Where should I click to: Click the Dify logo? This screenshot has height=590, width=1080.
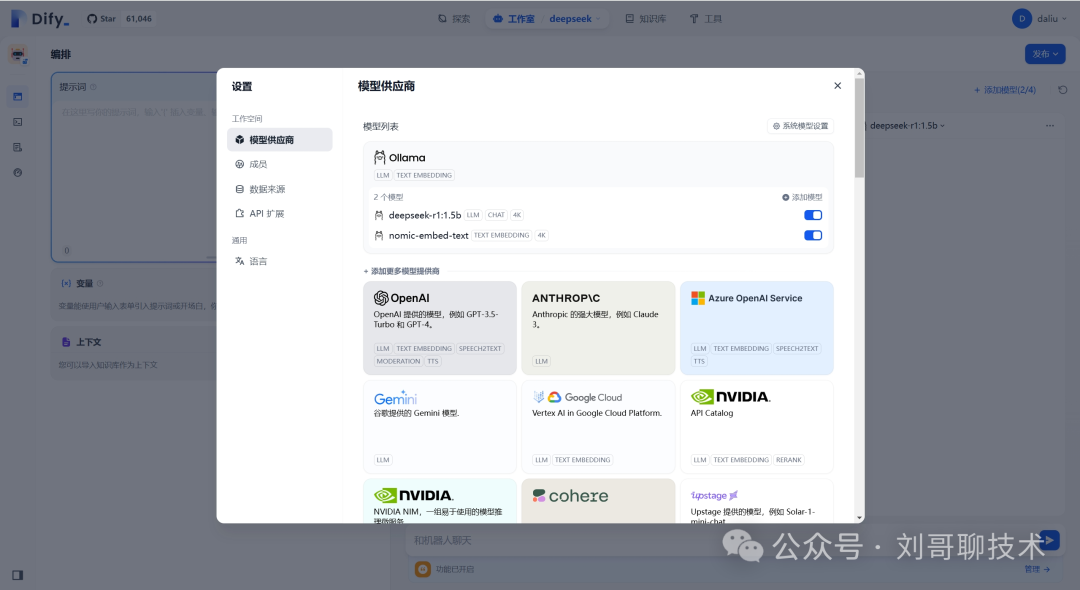pos(40,19)
